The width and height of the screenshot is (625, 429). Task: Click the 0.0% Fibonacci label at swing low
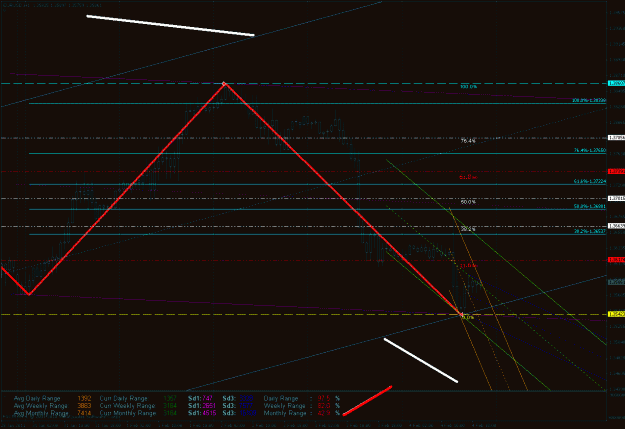click(x=468, y=318)
